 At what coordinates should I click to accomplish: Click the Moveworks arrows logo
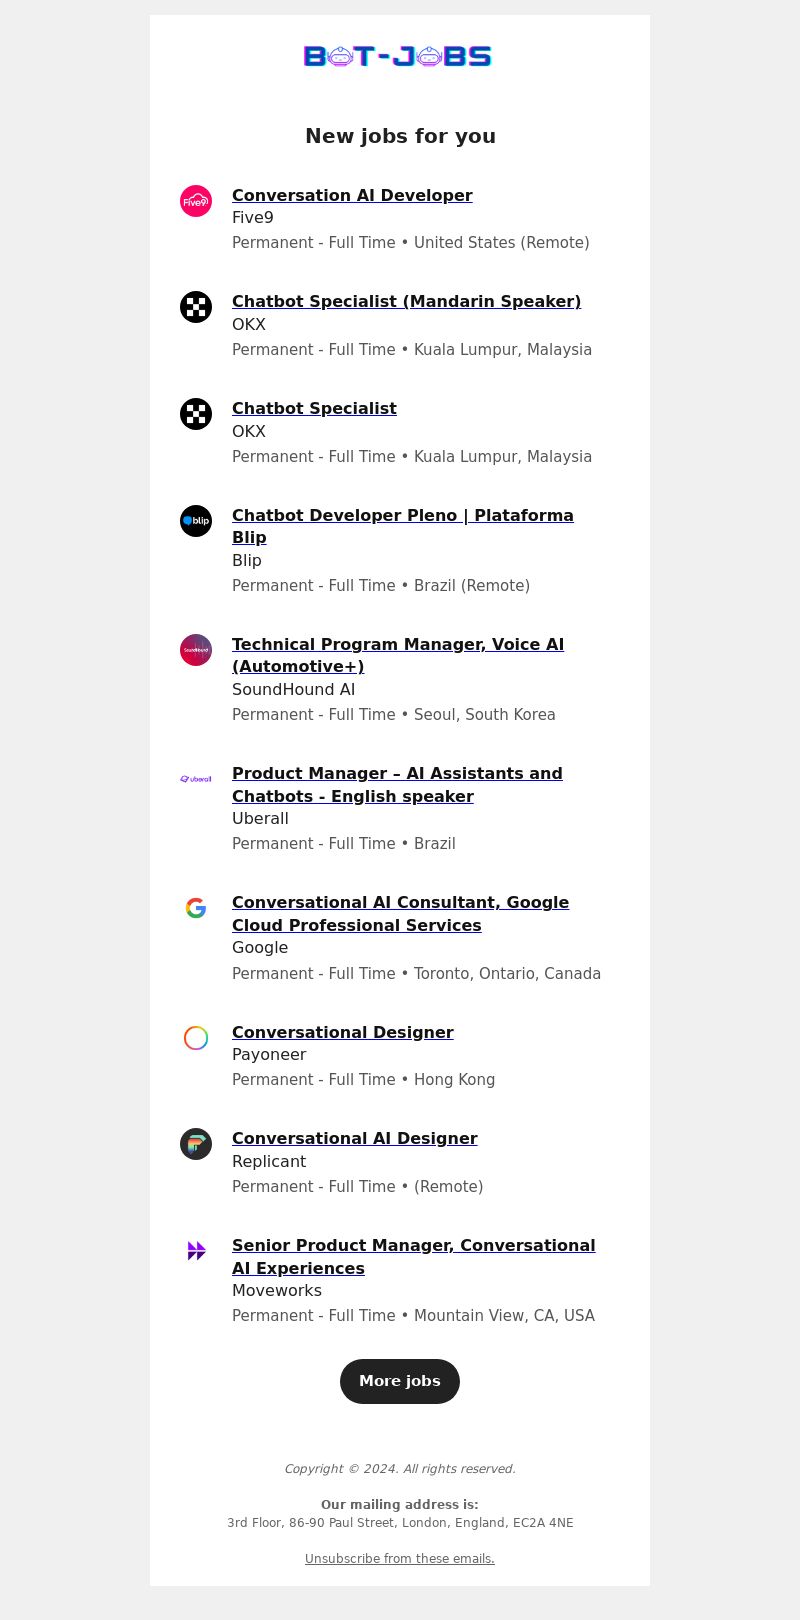click(196, 1251)
